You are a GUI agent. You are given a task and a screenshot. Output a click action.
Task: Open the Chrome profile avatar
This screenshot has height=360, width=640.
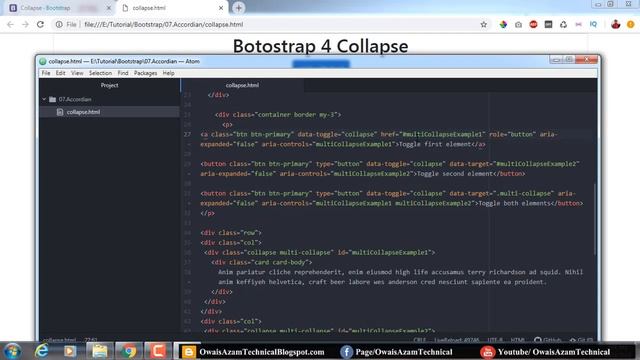coord(616,24)
